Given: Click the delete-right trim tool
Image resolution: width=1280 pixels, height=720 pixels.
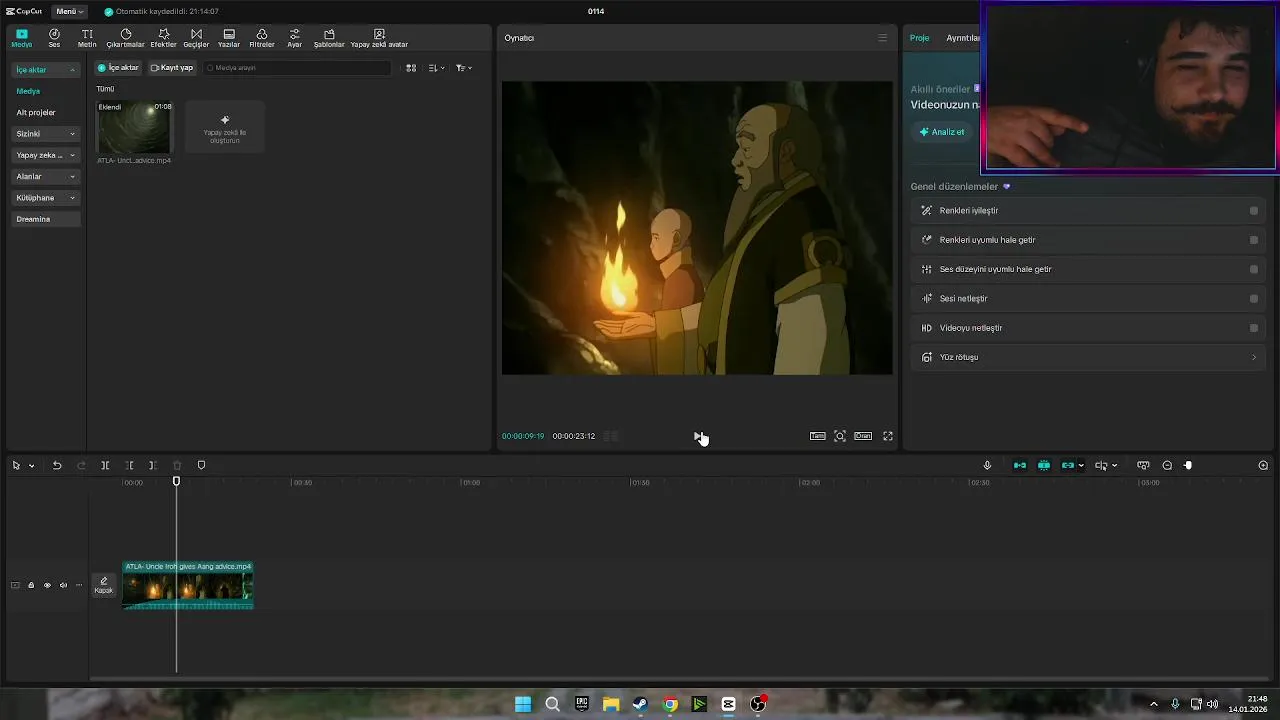Looking at the screenshot, I should pyautogui.click(x=152, y=465).
